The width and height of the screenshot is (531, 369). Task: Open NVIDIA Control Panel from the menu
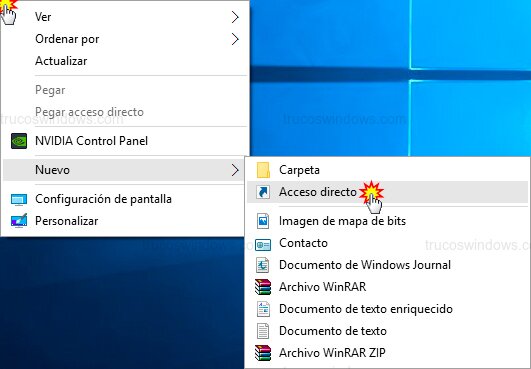click(x=125, y=141)
